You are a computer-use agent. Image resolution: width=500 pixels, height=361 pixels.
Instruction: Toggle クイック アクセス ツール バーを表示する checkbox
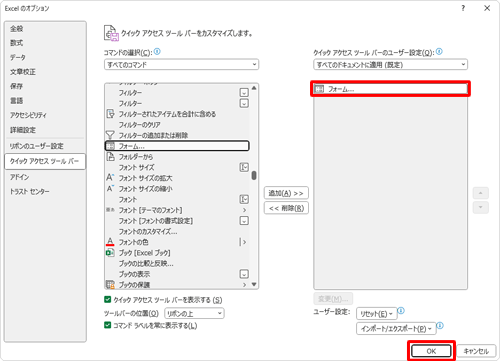click(x=107, y=299)
